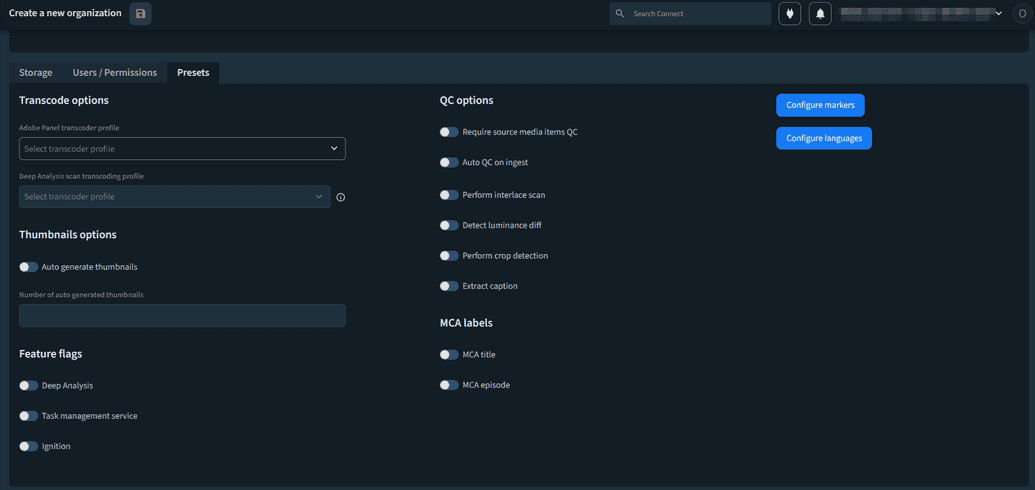Toggle Task management service switch
This screenshot has height=490, width=1035.
pos(28,416)
